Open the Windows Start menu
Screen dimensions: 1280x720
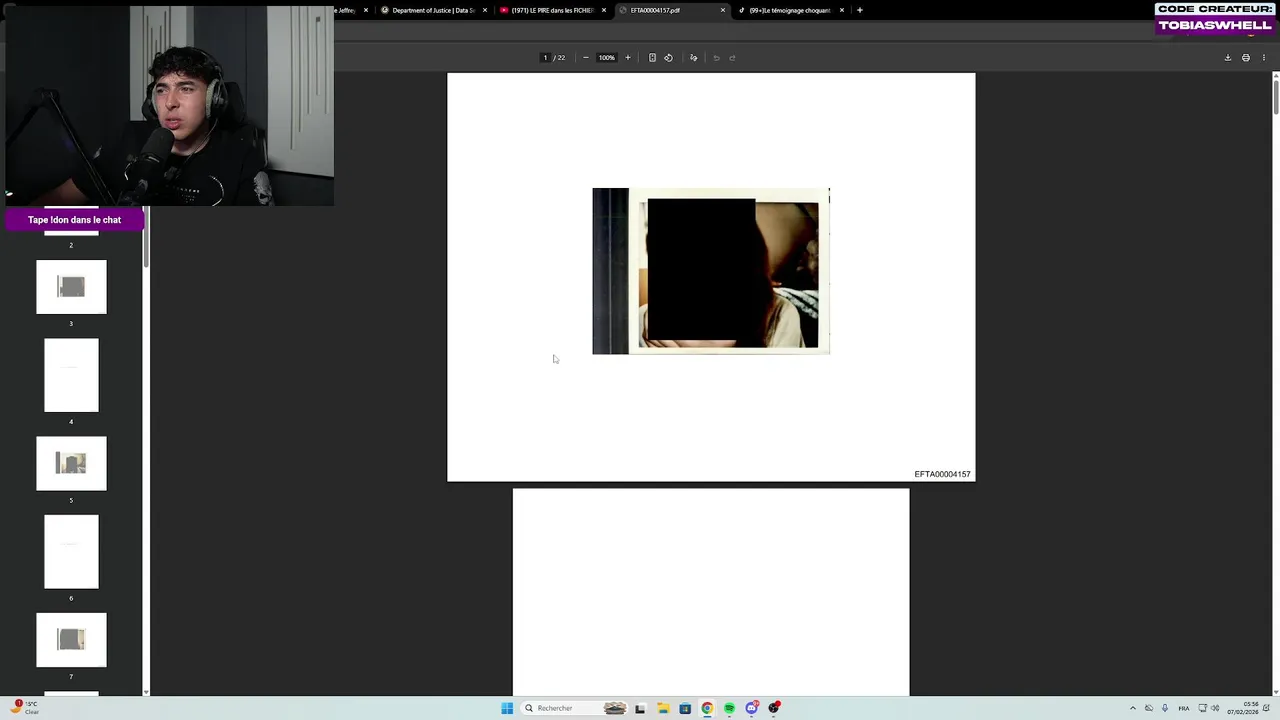tap(507, 708)
